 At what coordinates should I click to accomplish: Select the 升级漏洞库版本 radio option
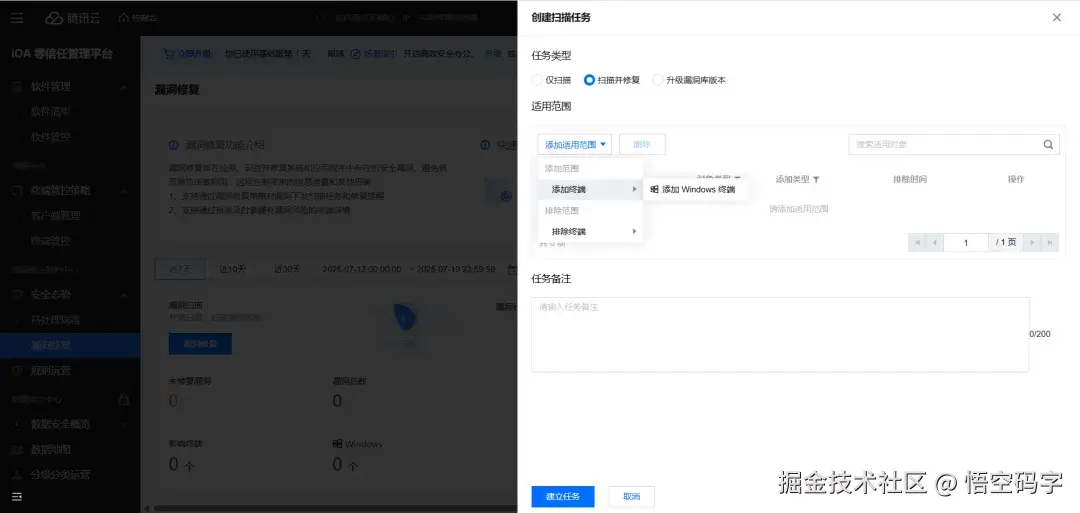pyautogui.click(x=658, y=80)
